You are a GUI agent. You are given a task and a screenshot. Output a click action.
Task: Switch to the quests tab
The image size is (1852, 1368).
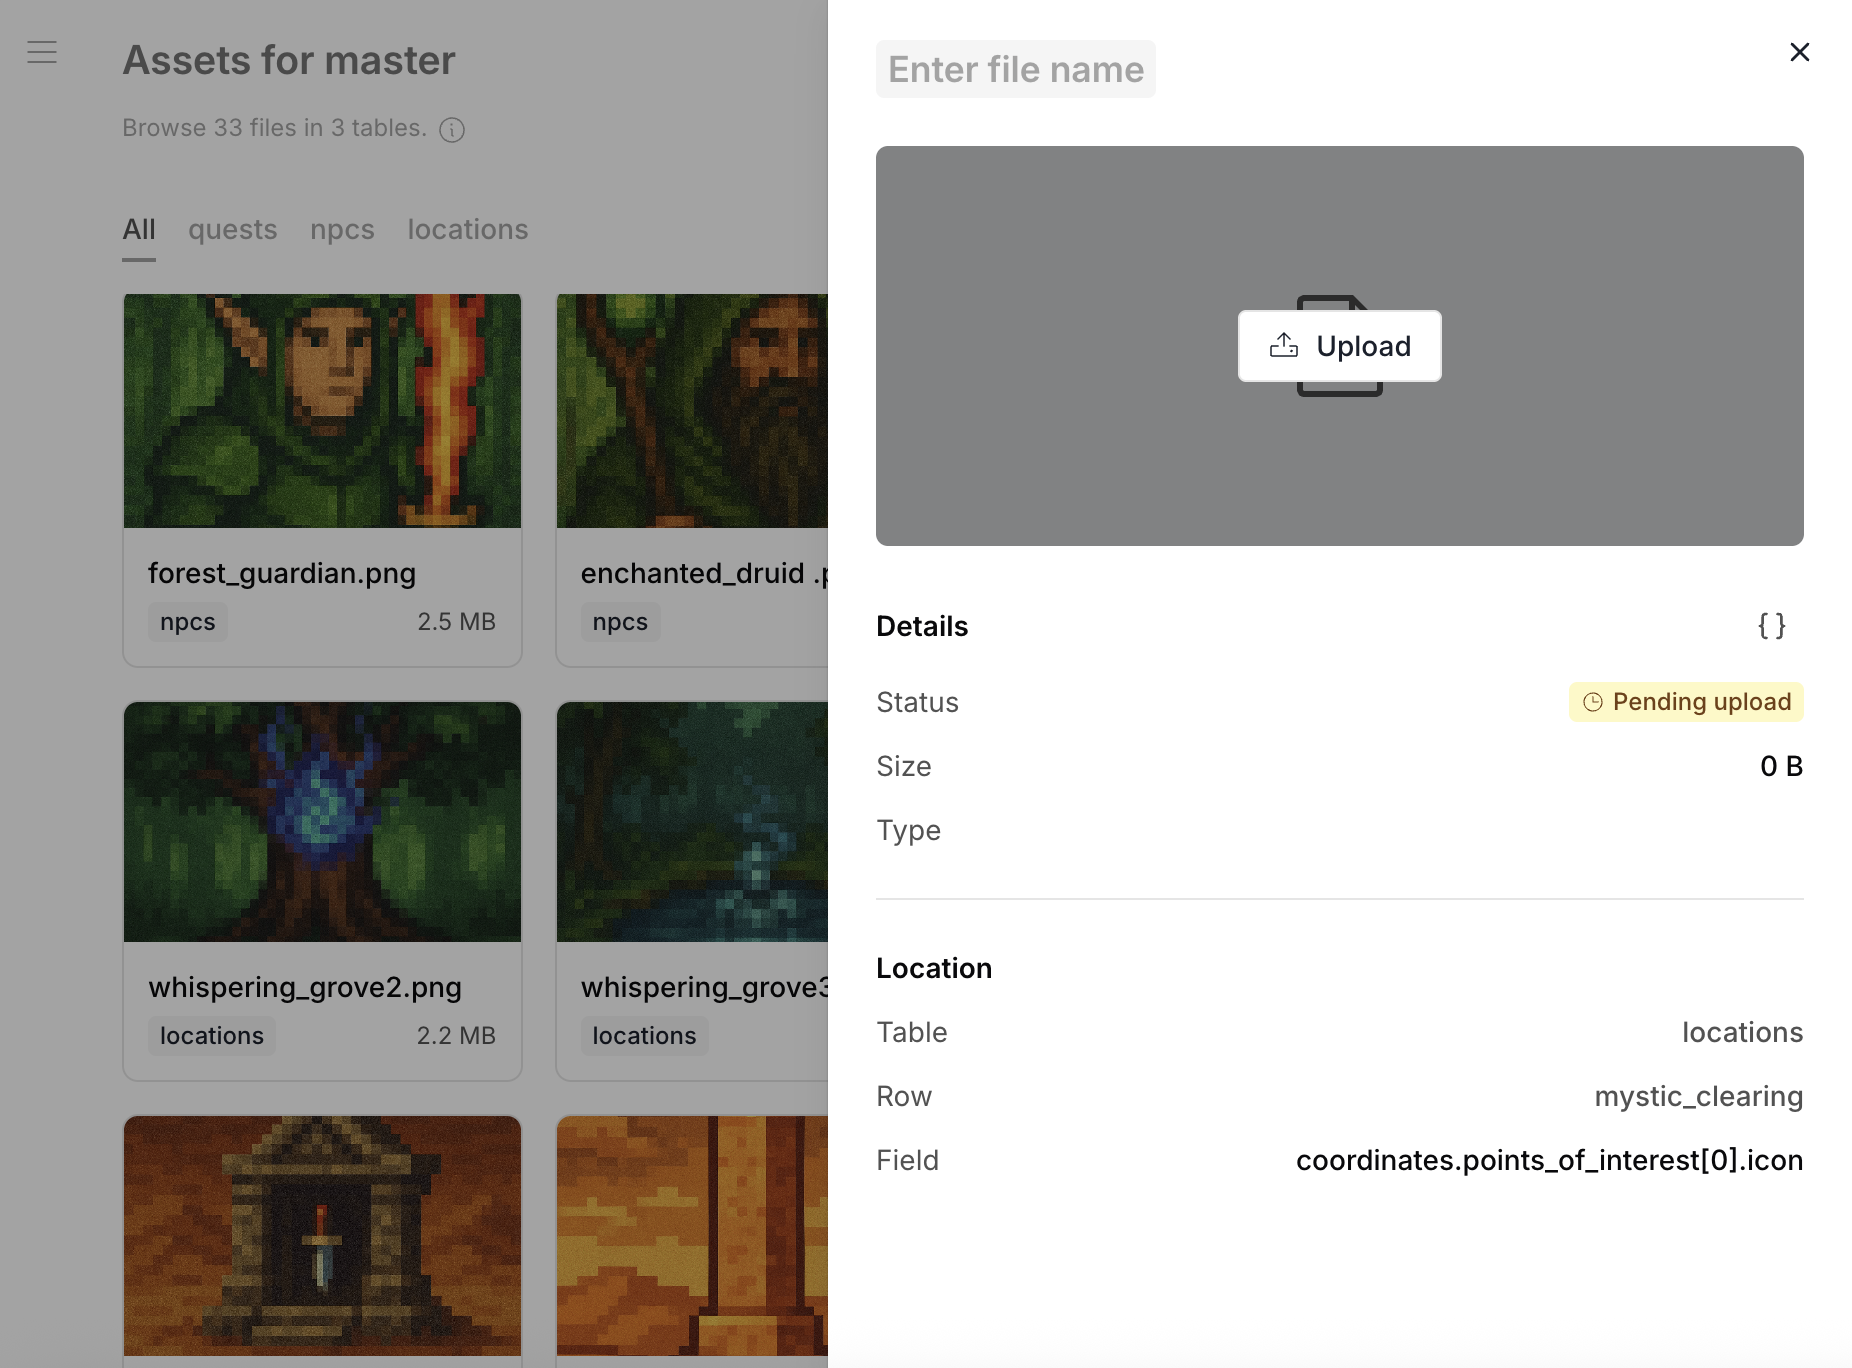pyautogui.click(x=232, y=229)
